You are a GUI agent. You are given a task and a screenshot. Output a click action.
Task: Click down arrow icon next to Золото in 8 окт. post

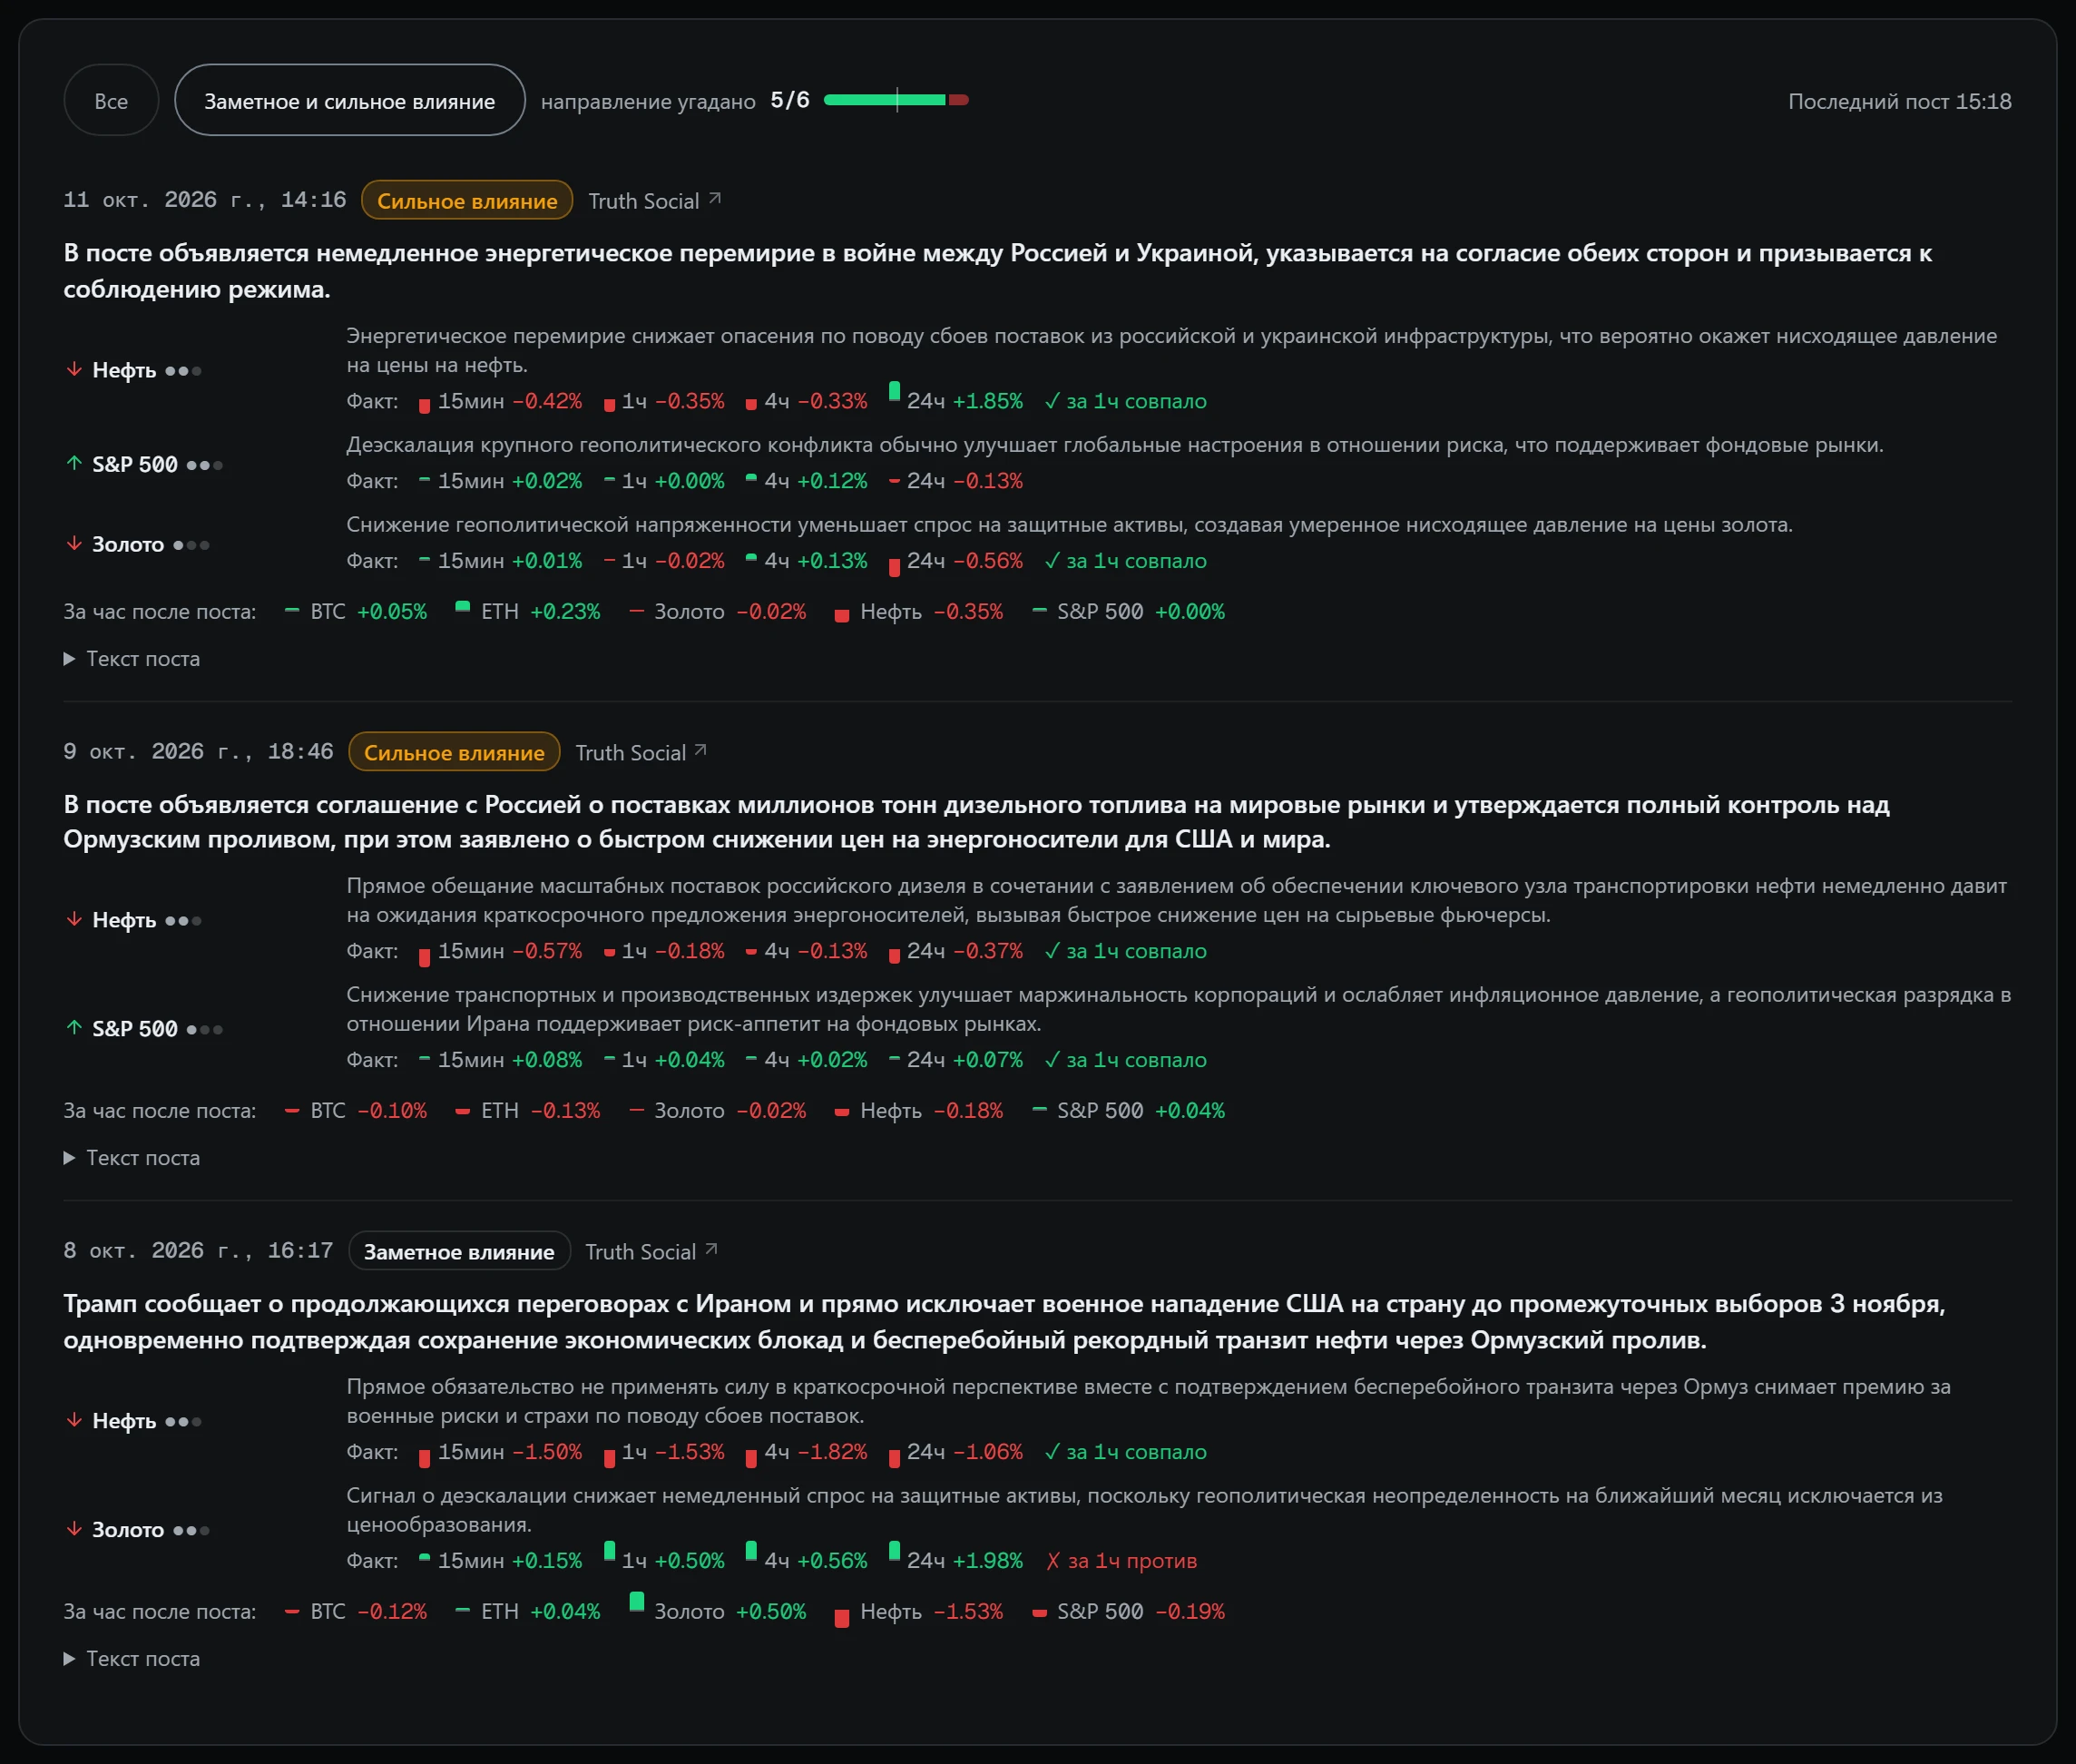[74, 1530]
